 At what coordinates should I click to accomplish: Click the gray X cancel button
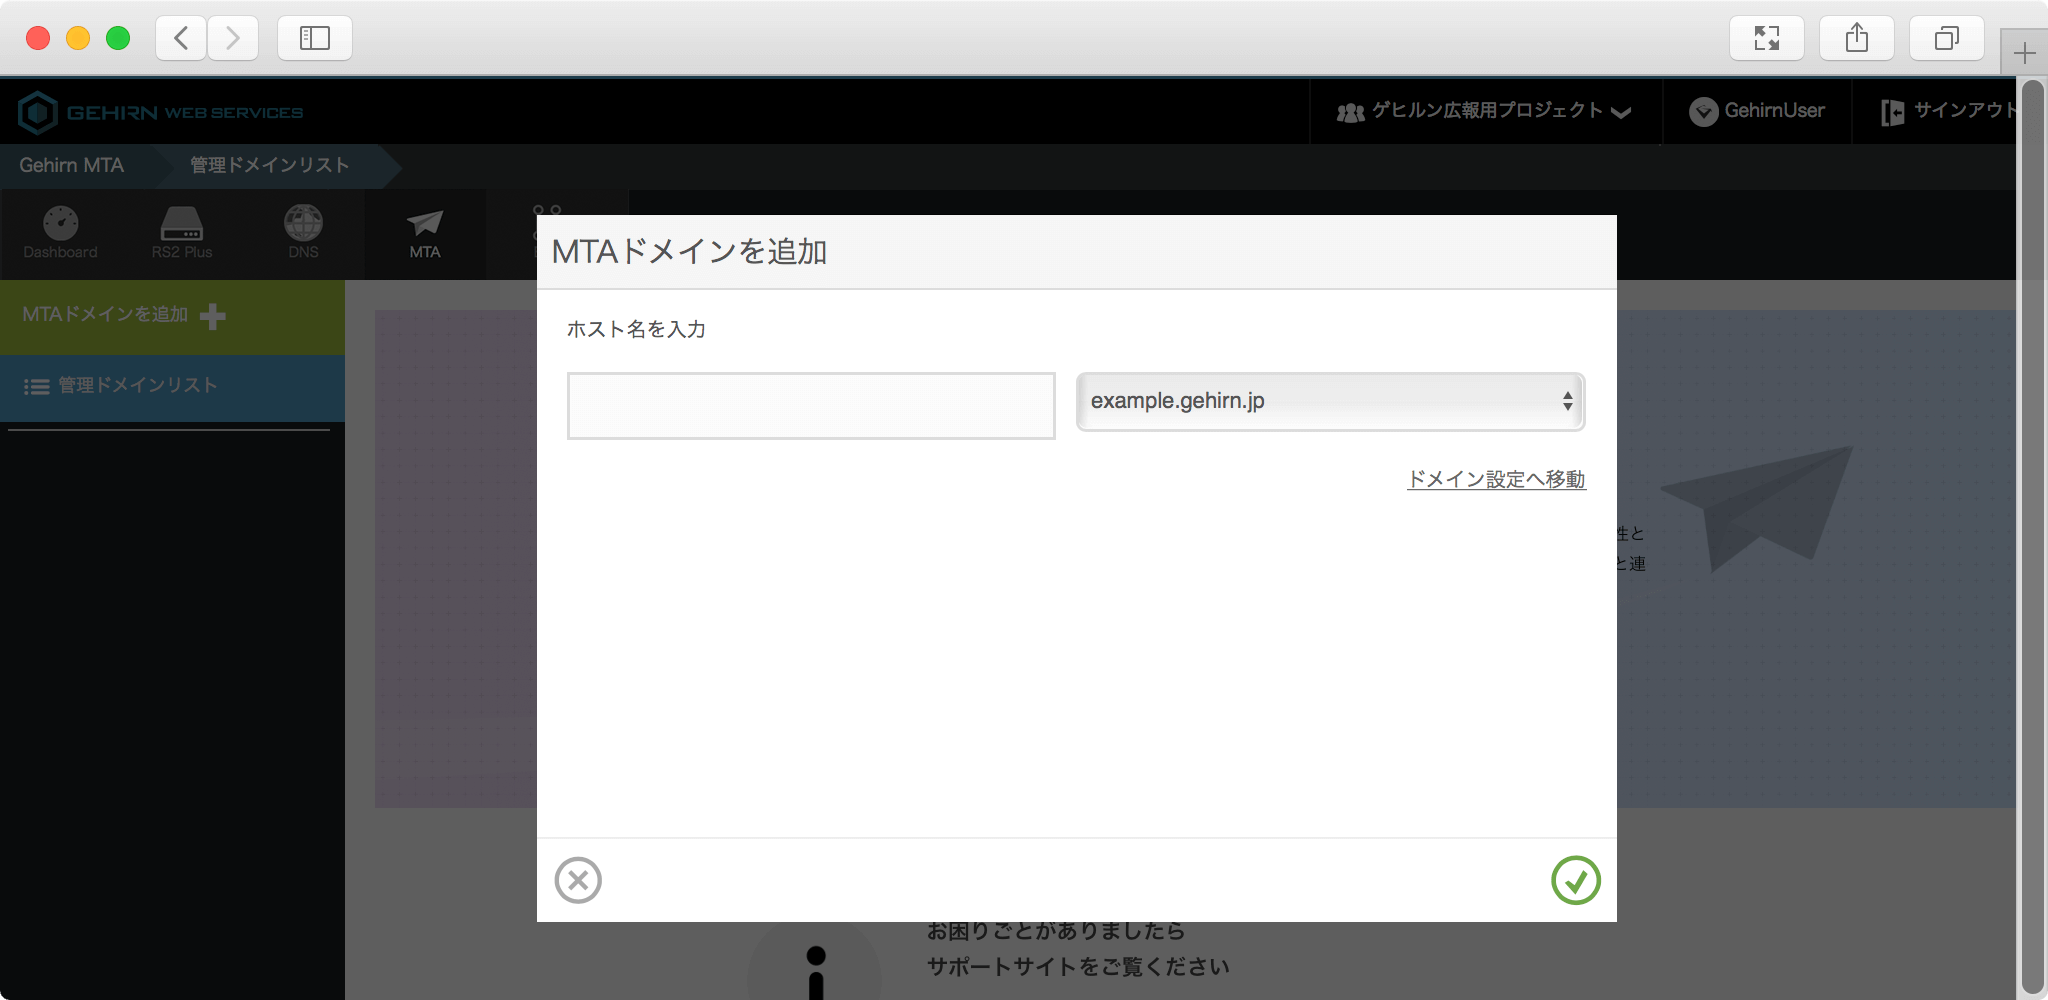578,880
